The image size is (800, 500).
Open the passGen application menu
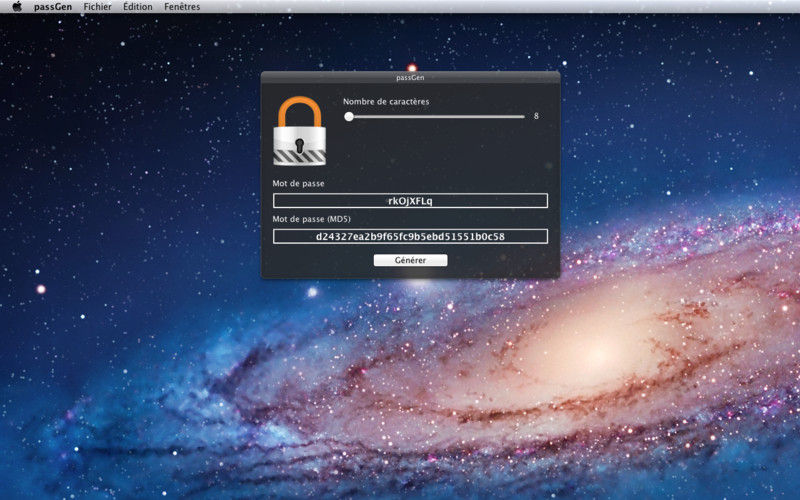tap(53, 7)
